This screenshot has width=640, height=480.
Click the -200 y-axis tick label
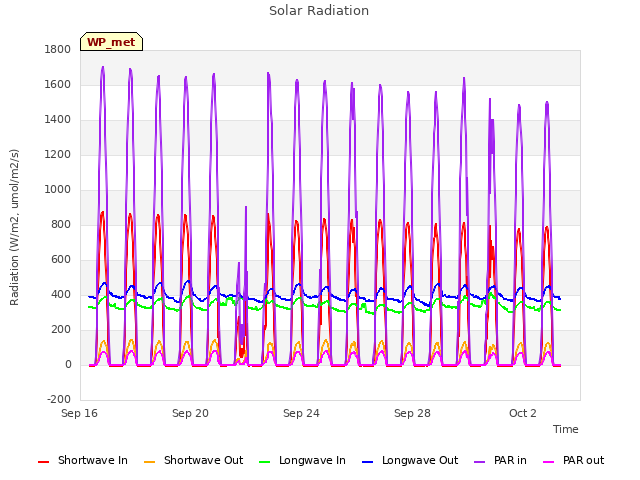pyautogui.click(x=59, y=399)
